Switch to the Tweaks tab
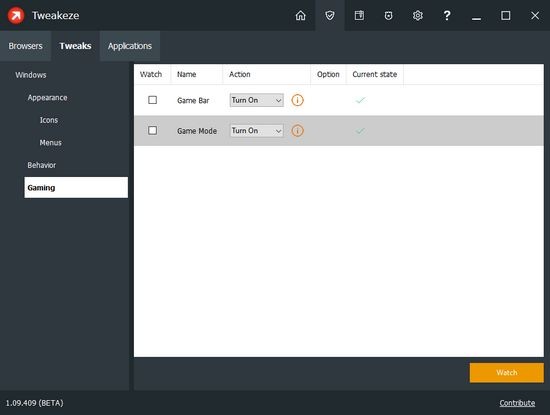 pyautogui.click(x=75, y=46)
